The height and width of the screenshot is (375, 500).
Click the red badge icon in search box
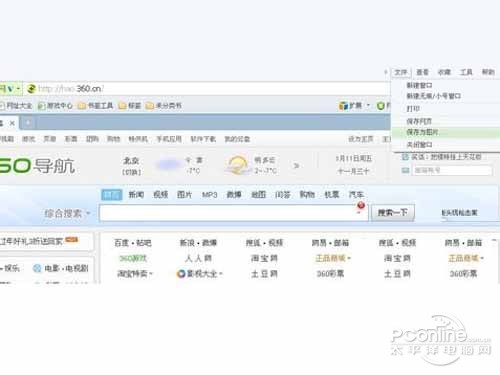pos(361,206)
